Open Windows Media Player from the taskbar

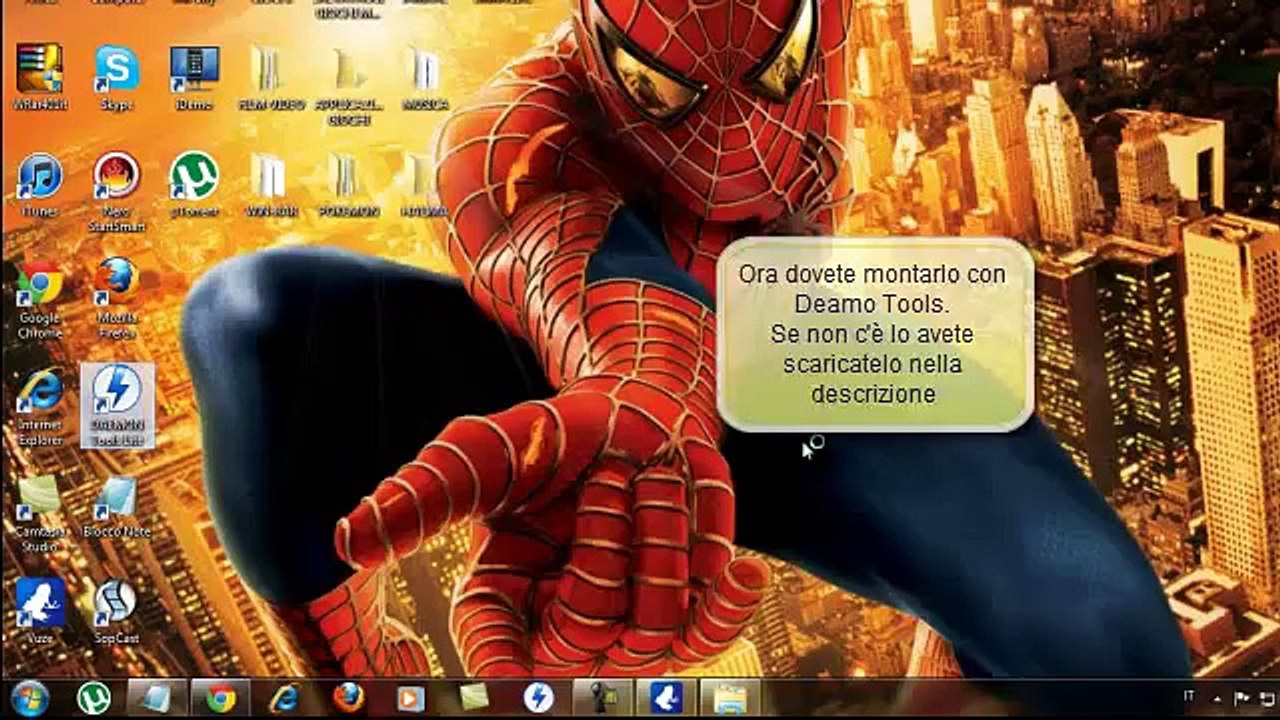click(x=411, y=697)
